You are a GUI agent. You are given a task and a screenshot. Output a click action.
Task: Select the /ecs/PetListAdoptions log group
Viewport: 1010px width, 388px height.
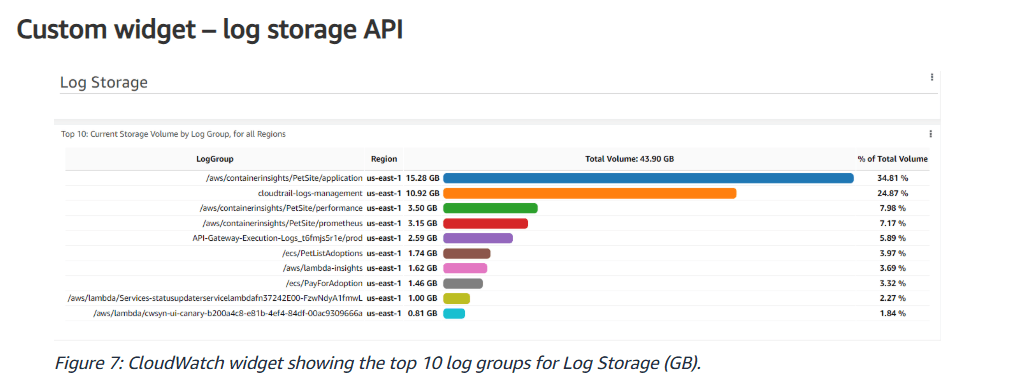click(323, 253)
